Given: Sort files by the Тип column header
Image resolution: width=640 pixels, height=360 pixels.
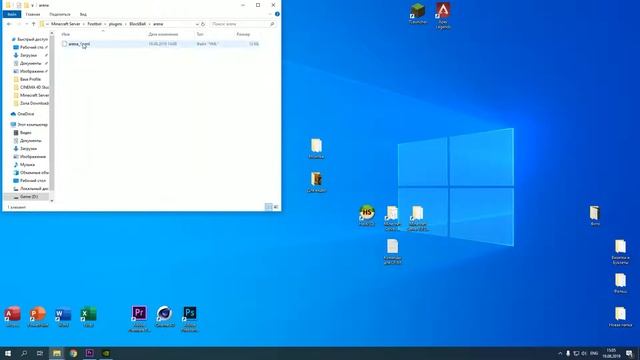Looking at the screenshot, I should point(200,34).
